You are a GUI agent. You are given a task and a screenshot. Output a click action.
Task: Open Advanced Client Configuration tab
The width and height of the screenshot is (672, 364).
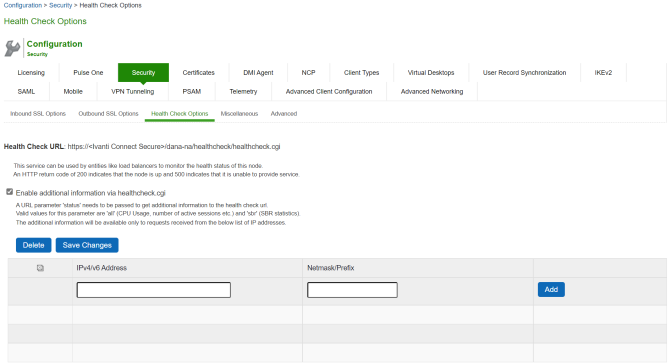coord(329,91)
